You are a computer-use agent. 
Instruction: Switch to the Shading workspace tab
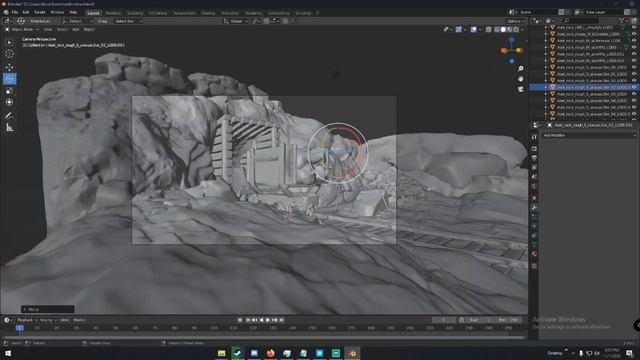click(x=208, y=13)
